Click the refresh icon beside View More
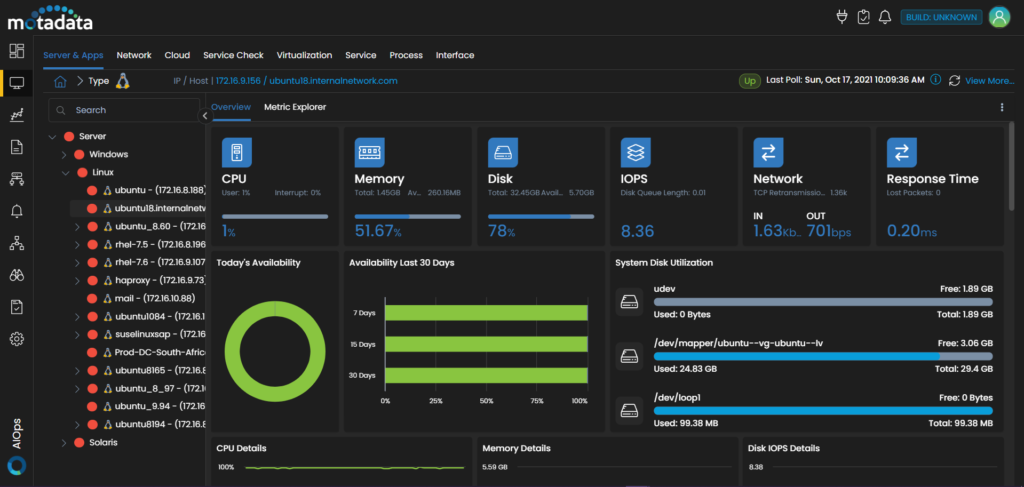The height and width of the screenshot is (487, 1024). (x=954, y=81)
